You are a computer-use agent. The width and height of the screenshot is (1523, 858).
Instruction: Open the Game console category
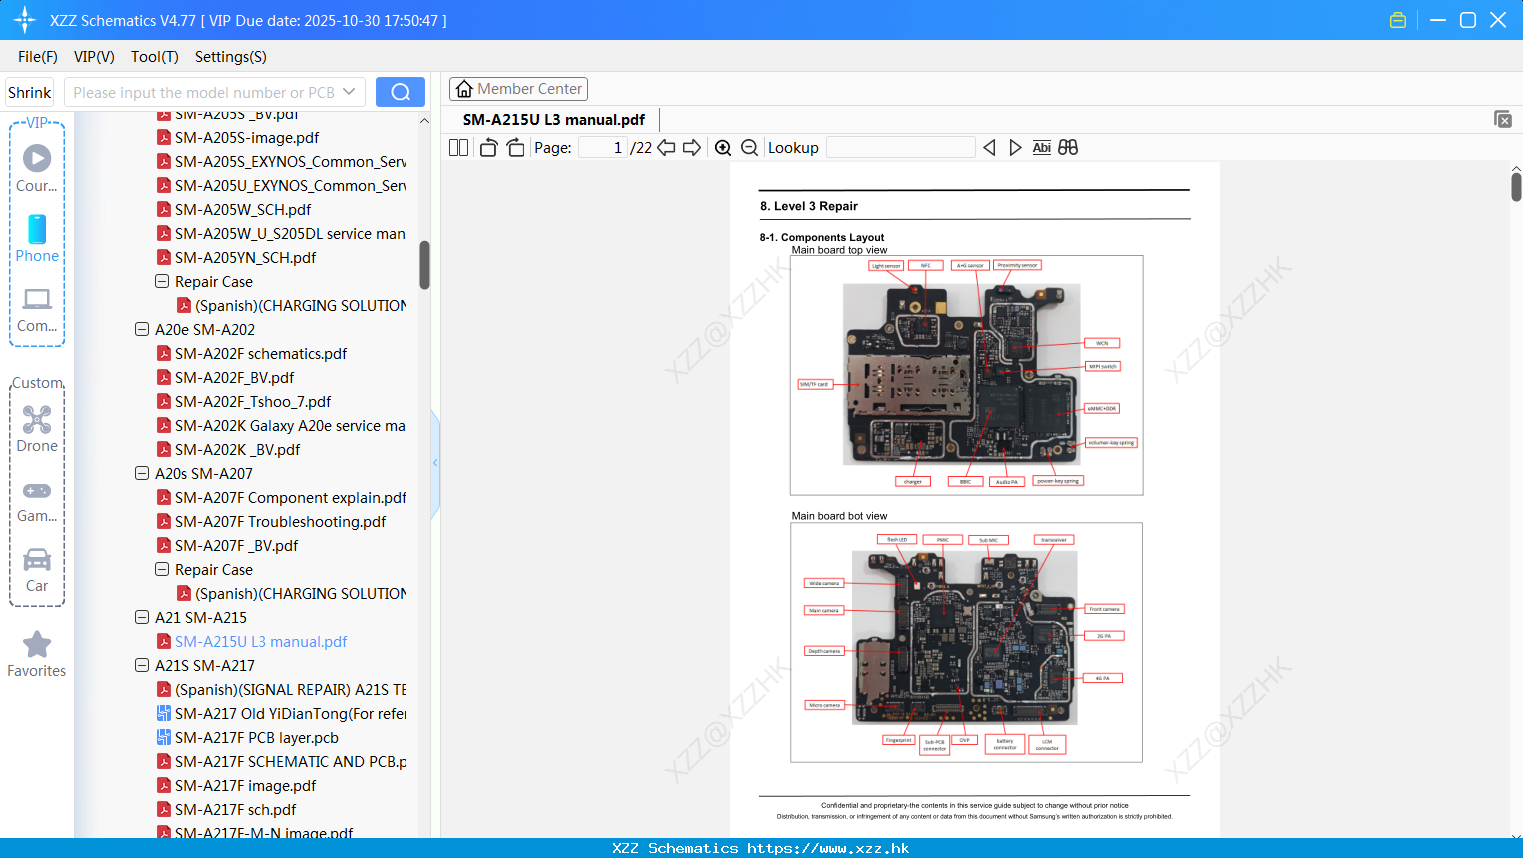37,500
